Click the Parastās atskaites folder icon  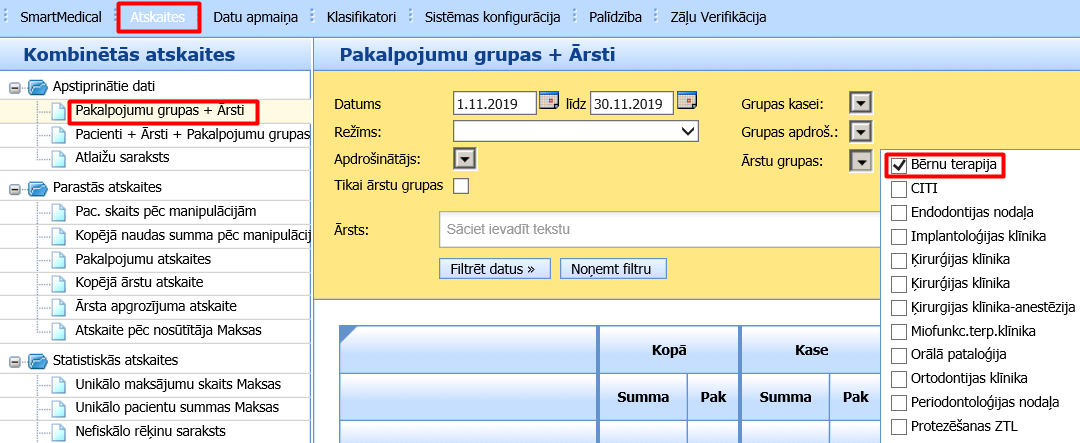[38, 187]
